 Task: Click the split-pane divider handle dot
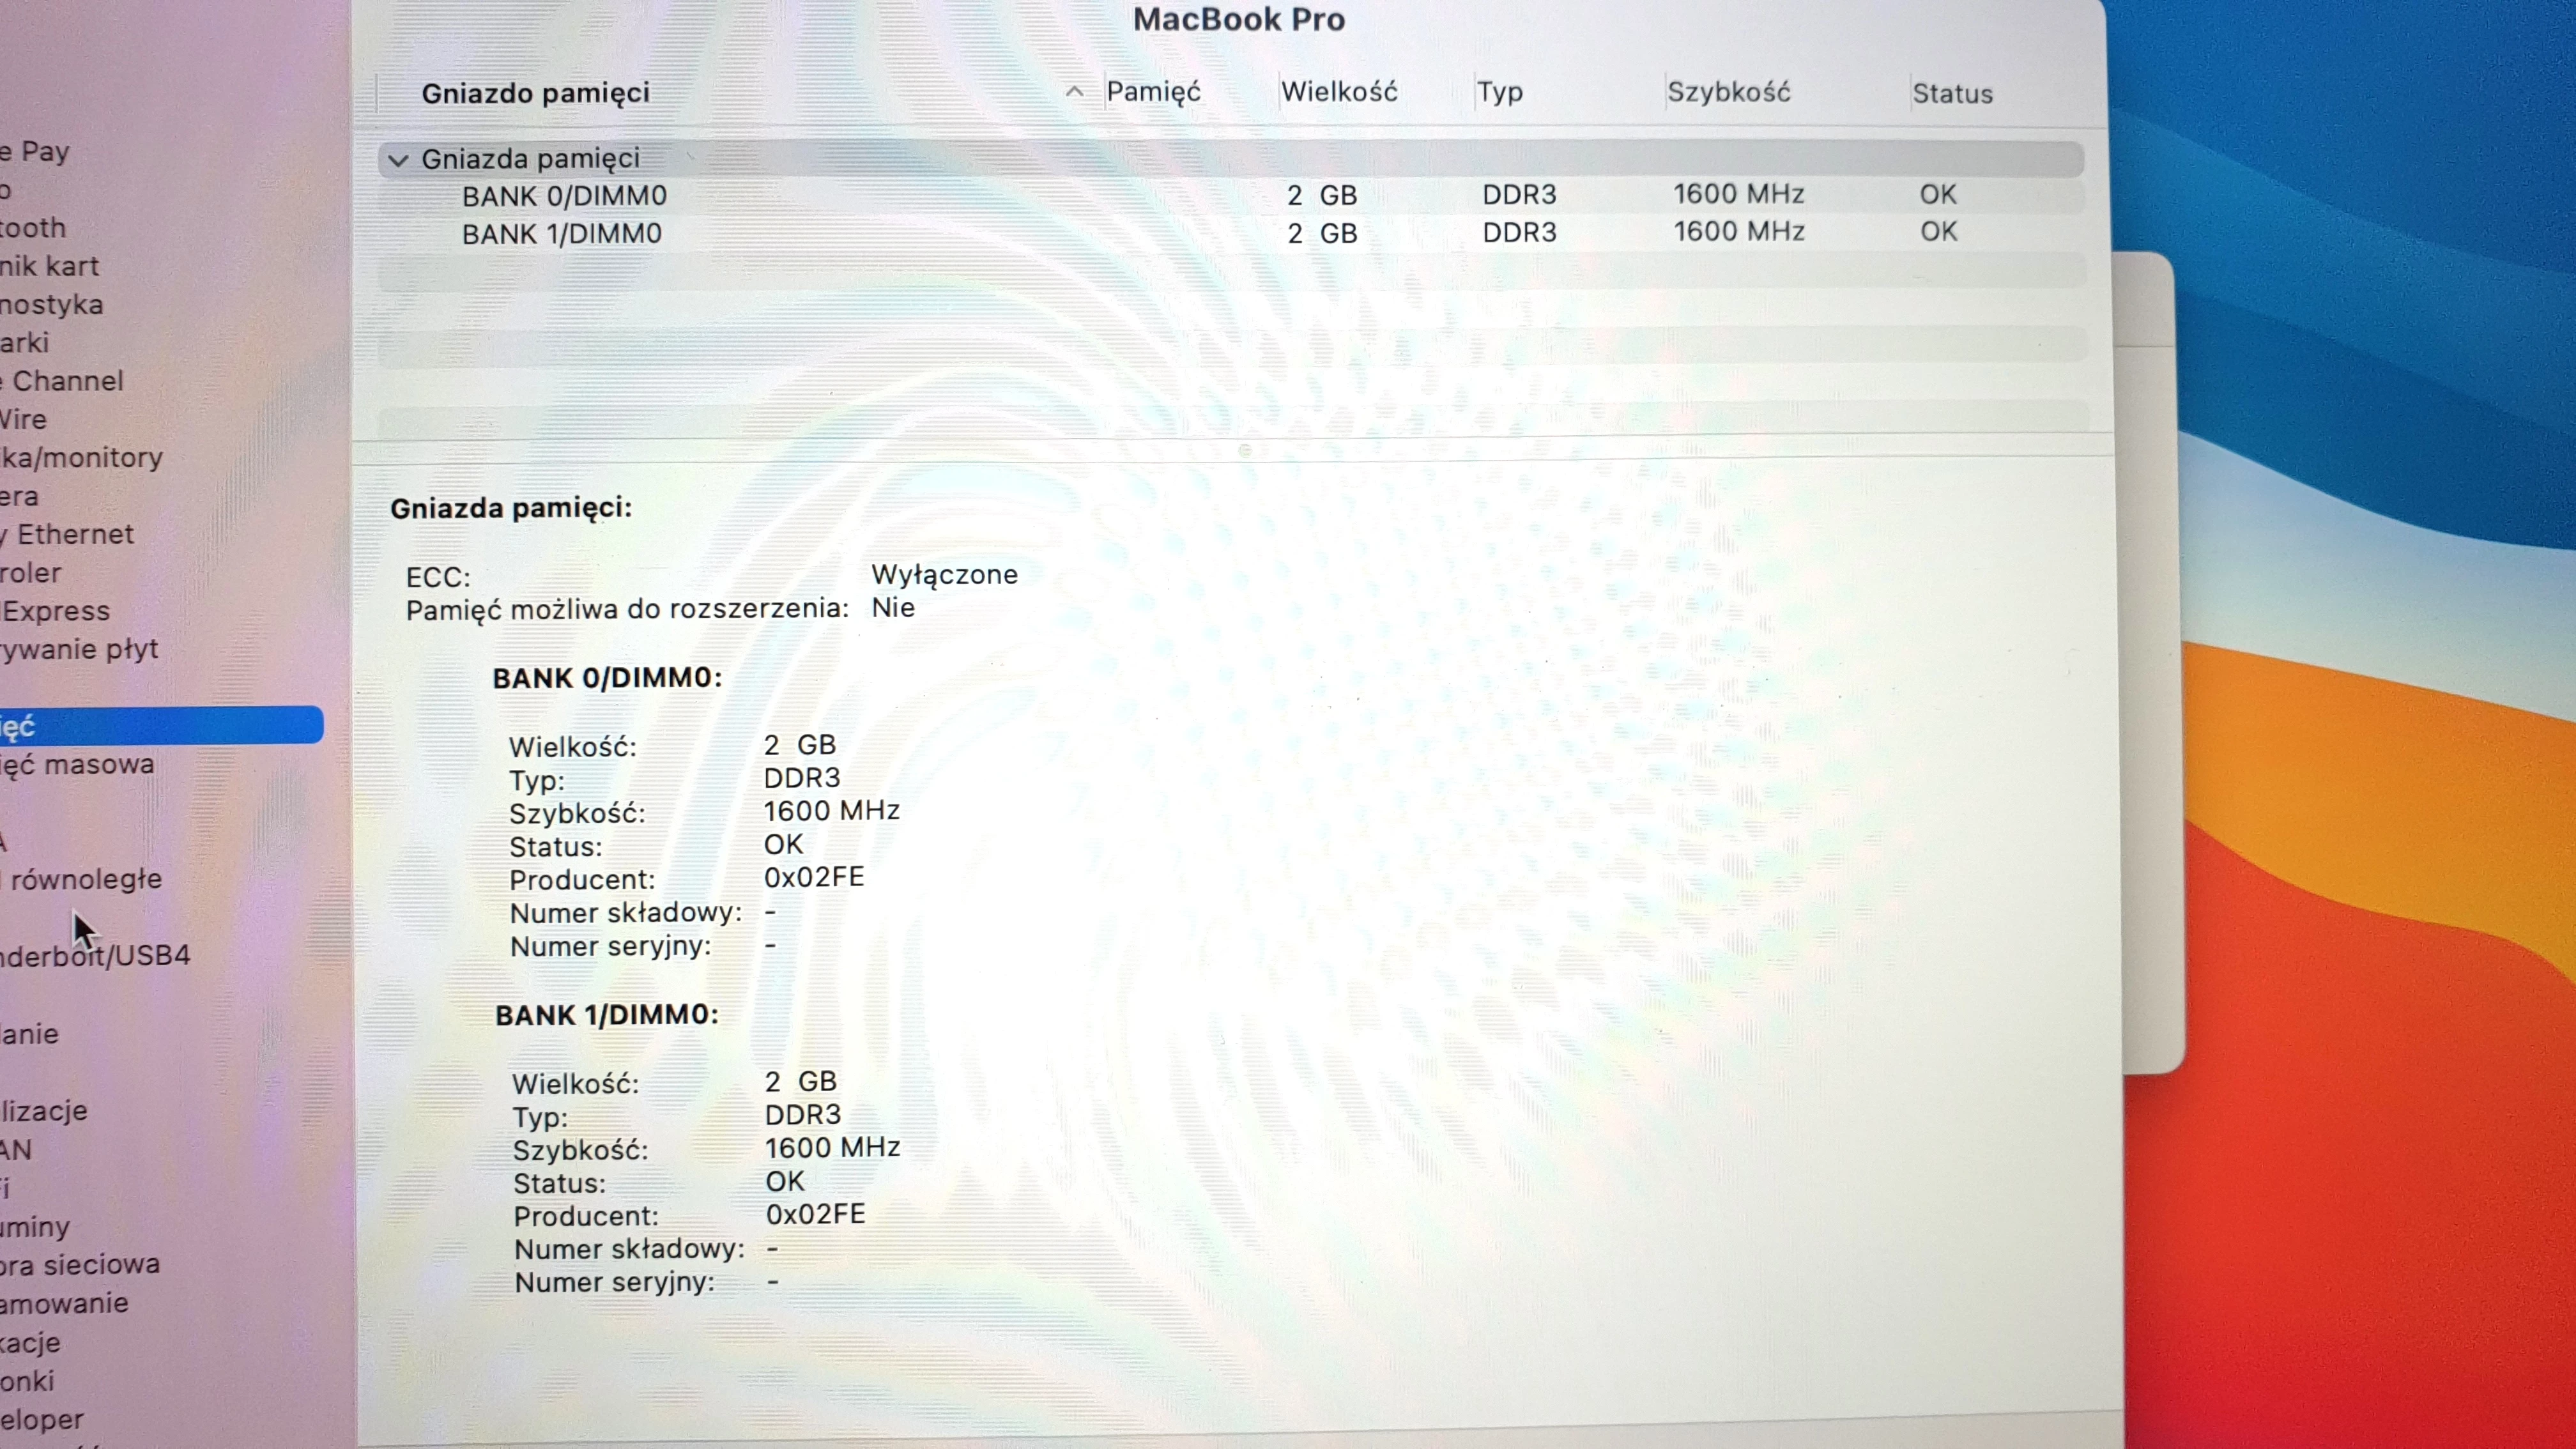tap(1245, 450)
